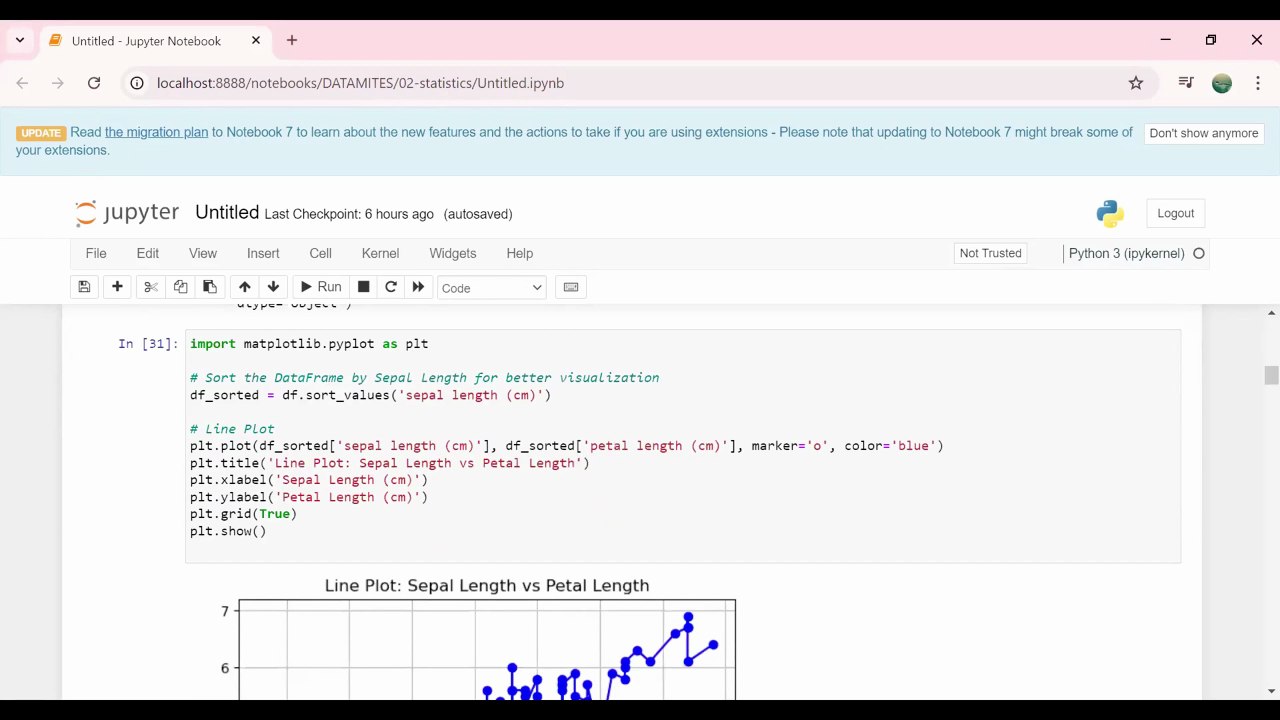Click the plt.show() code line
This screenshot has width=1280, height=720.
click(x=228, y=531)
